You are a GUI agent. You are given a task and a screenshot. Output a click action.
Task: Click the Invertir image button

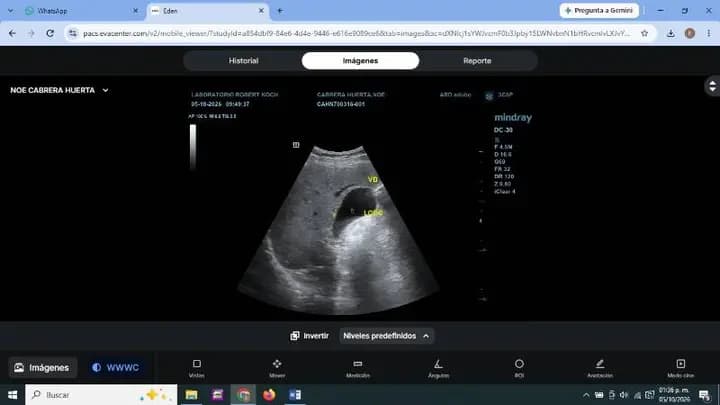pos(309,336)
